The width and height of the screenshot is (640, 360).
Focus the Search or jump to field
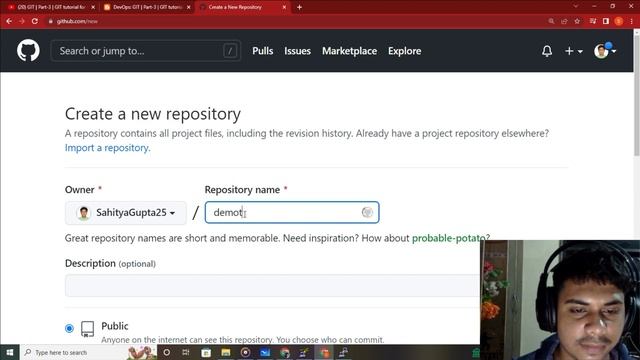(146, 51)
